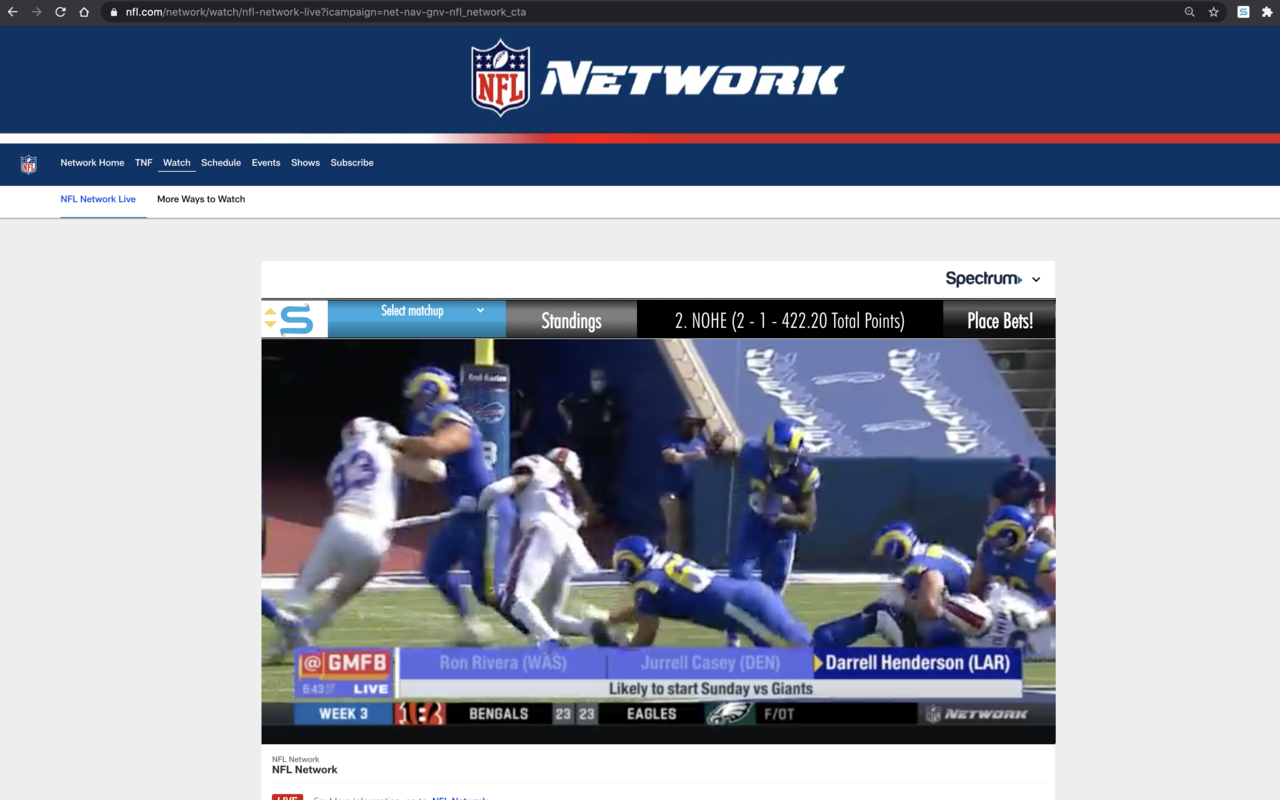This screenshot has height=800, width=1280.
Task: Select the NFL Network Live tab
Action: coord(98,199)
